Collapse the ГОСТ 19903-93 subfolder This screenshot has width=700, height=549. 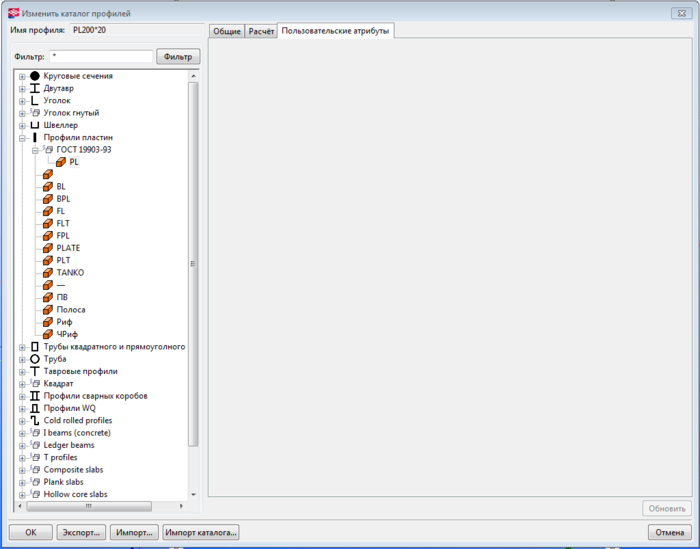click(x=35, y=150)
